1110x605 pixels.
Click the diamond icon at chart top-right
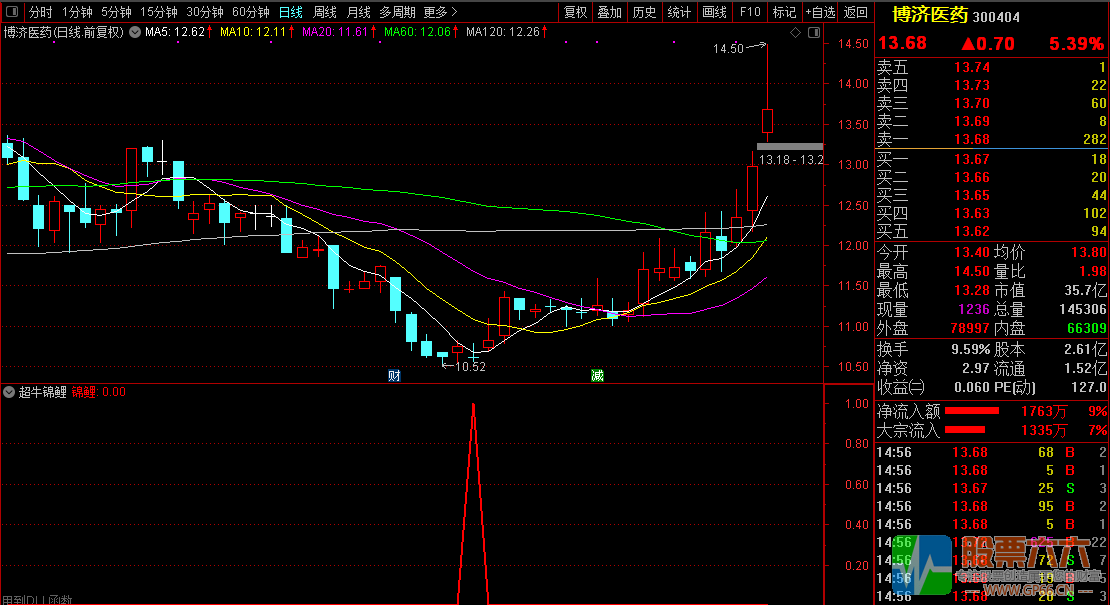[796, 33]
